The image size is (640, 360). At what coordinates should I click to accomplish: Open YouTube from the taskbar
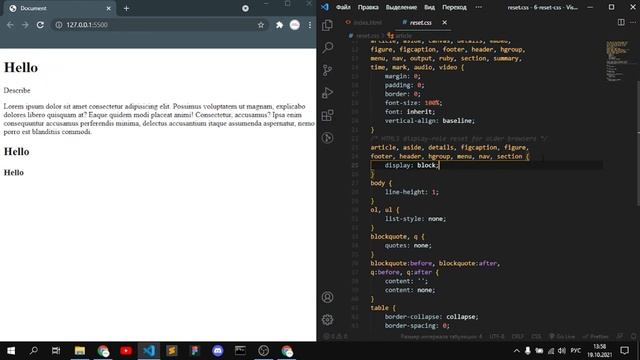click(x=126, y=351)
